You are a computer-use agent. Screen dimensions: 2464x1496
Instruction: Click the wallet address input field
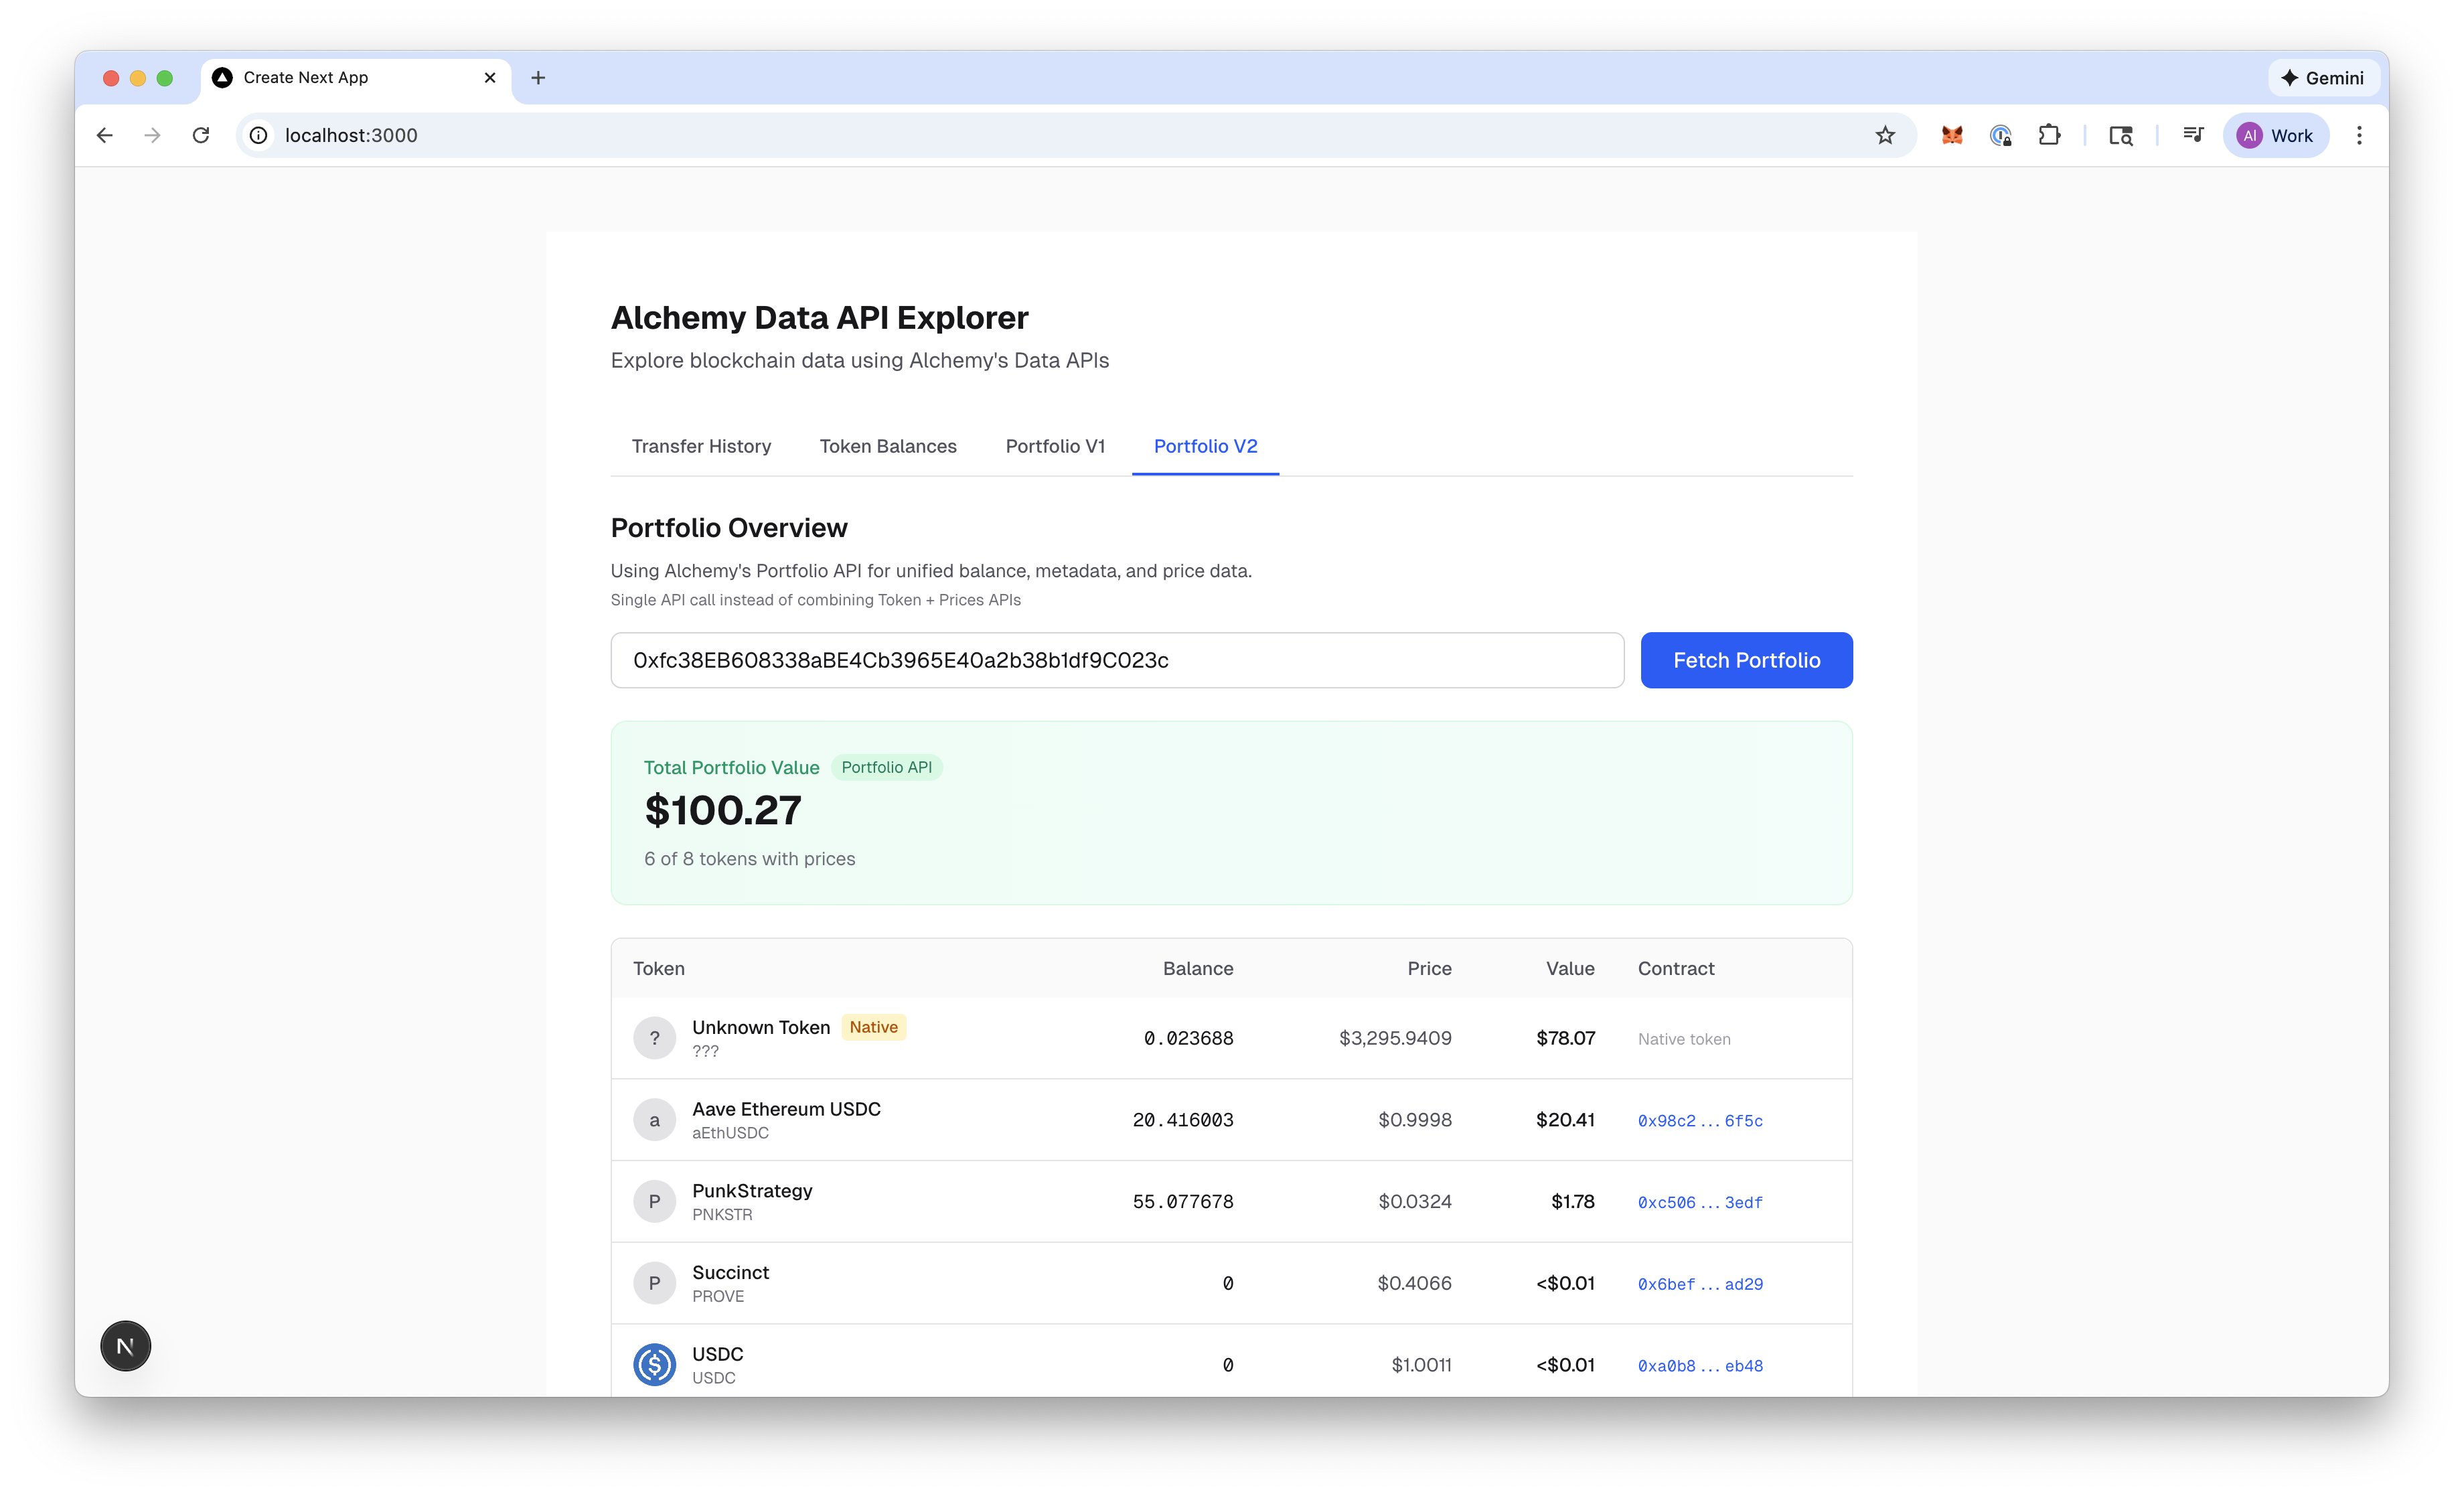coord(1116,660)
